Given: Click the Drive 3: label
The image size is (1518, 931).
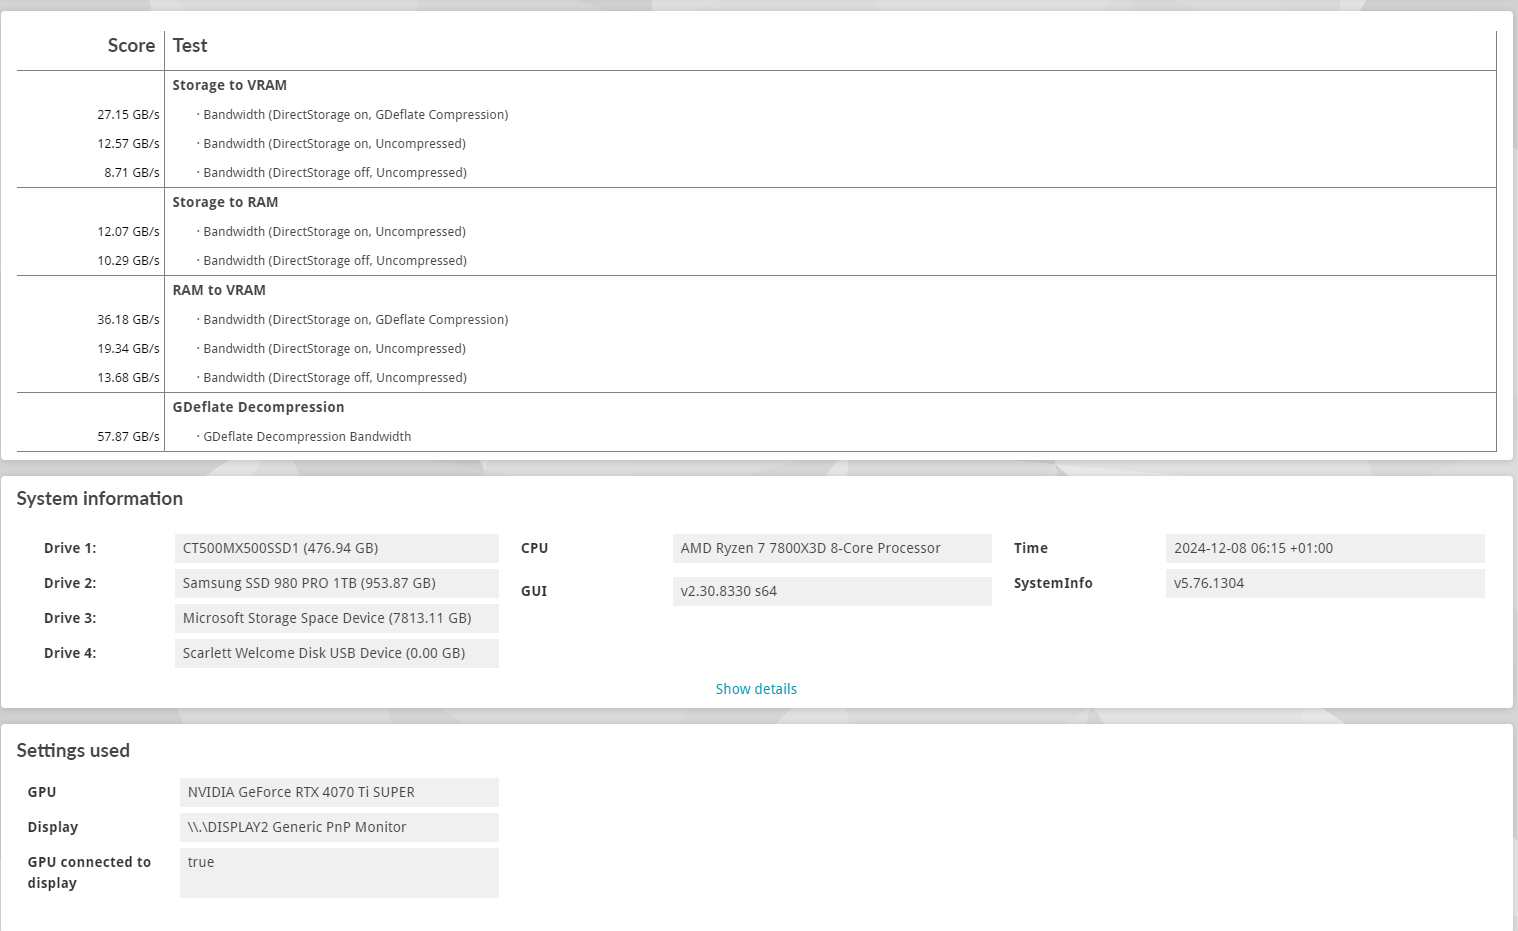Looking at the screenshot, I should tap(70, 618).
